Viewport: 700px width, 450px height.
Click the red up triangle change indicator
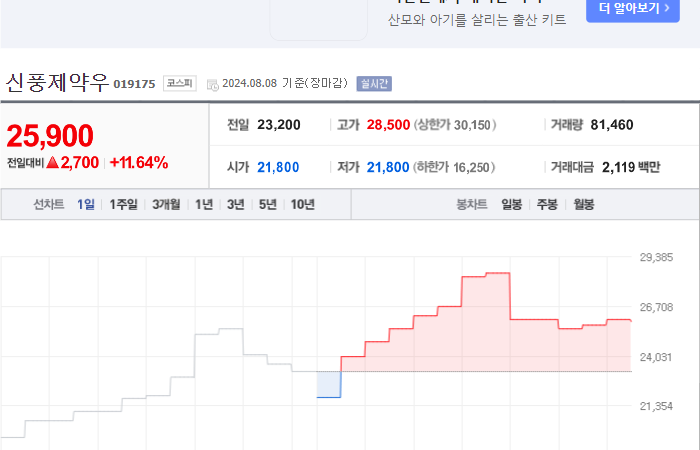[x=53, y=162]
